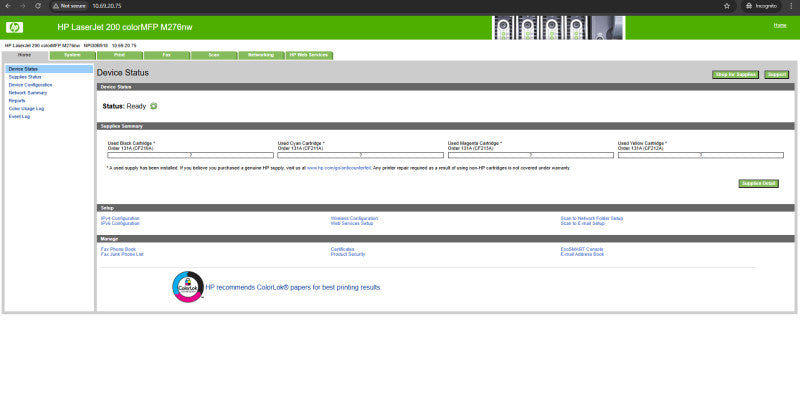Go forward using the browser forward arrow

pos(22,6)
